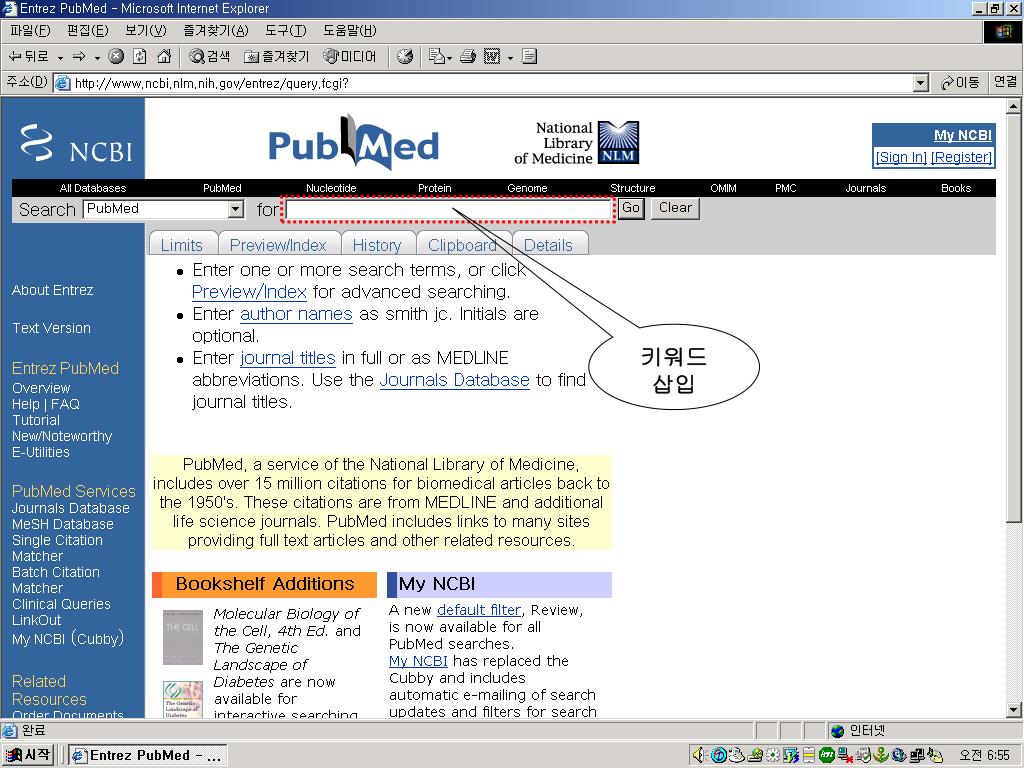Screen dimensions: 1024x768
Task: Switch to the Limits tab
Action: point(182,245)
